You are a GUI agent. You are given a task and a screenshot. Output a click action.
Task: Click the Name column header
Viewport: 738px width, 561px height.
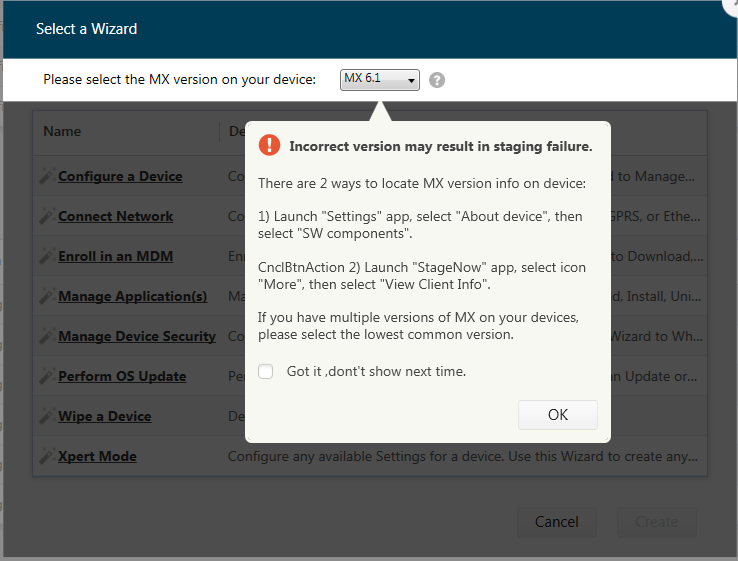tap(62, 131)
